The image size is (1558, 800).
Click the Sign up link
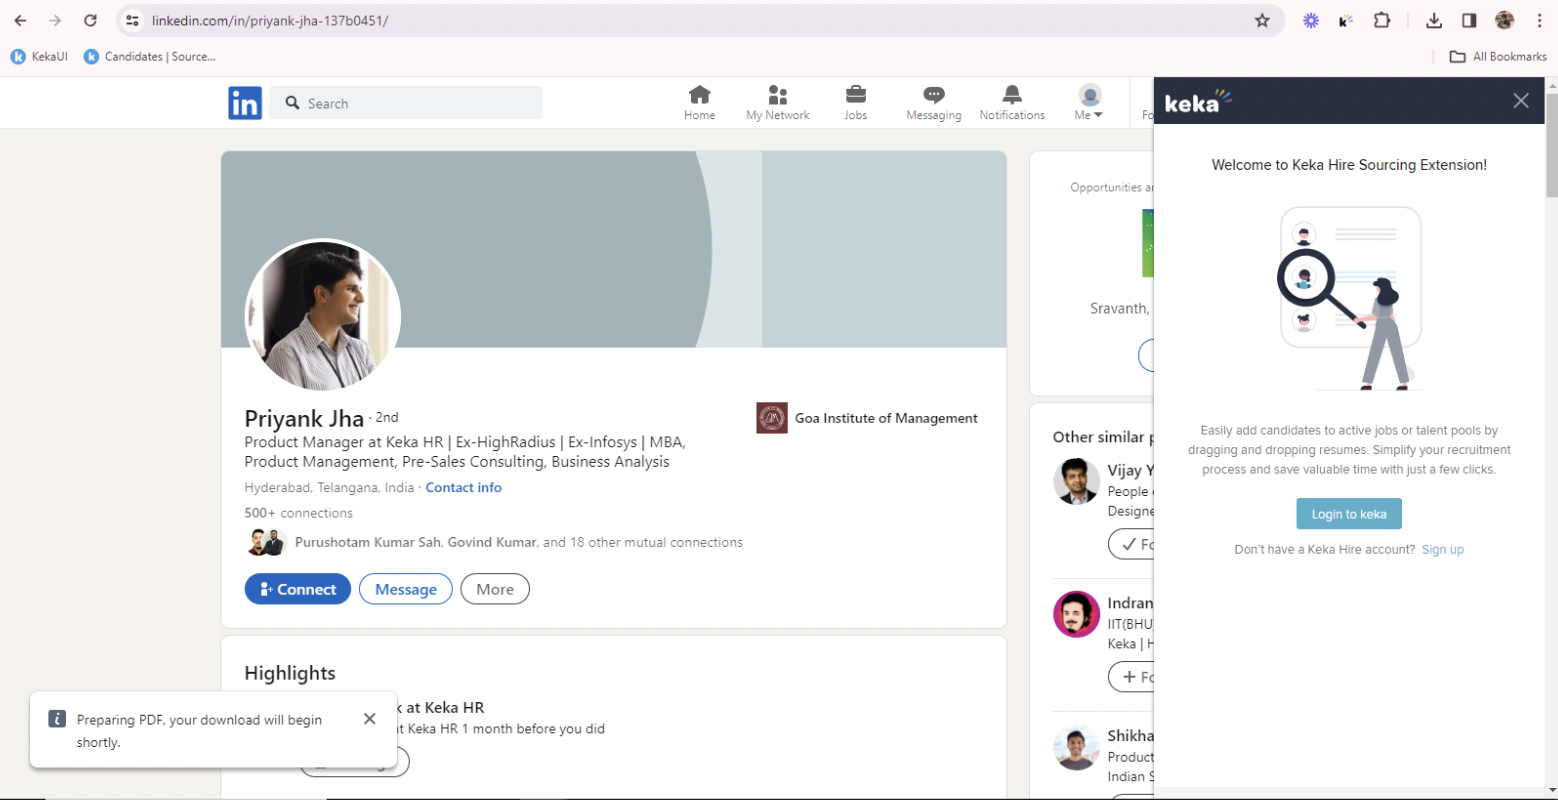(1442, 549)
